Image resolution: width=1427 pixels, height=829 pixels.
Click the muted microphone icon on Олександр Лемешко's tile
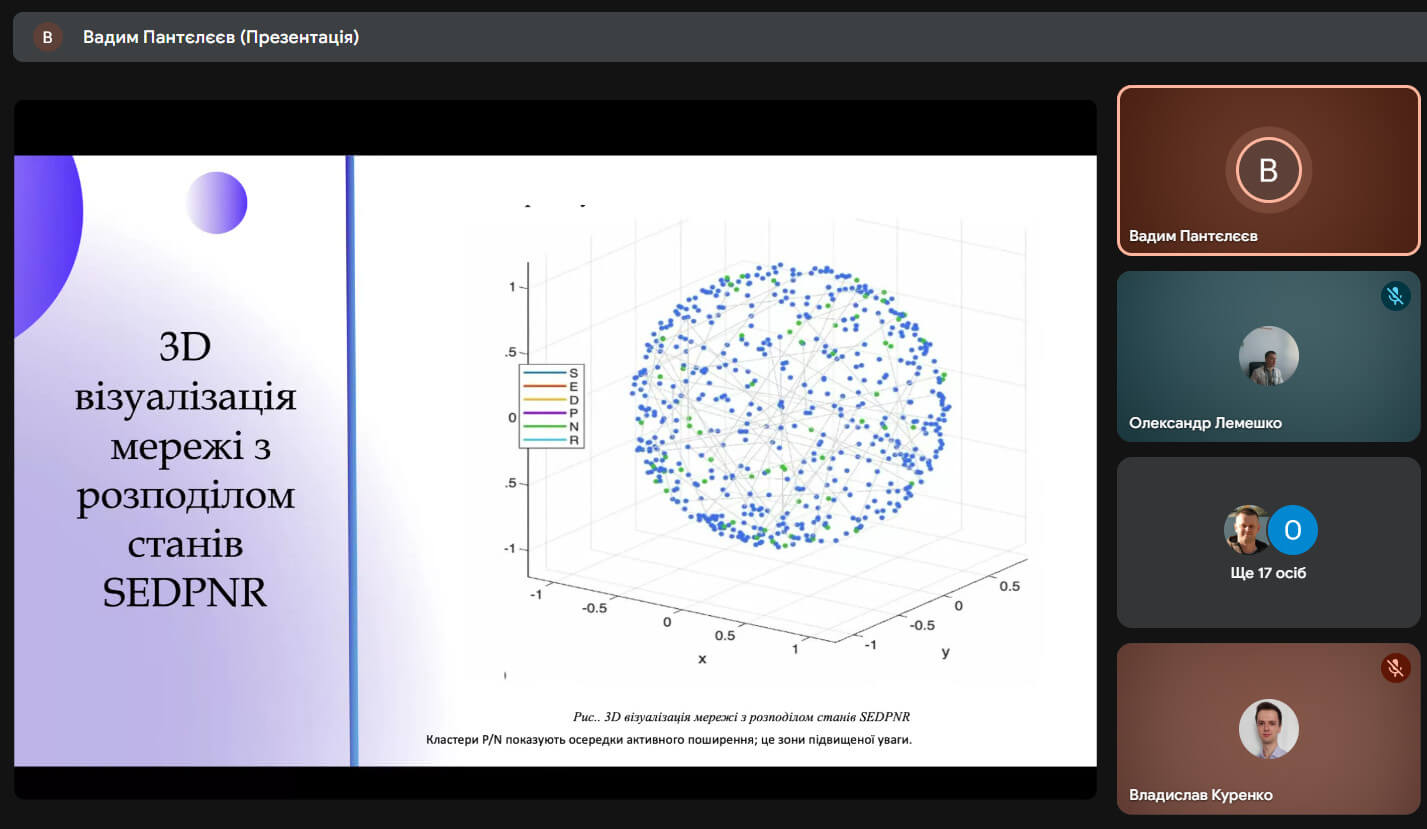[x=1395, y=296]
